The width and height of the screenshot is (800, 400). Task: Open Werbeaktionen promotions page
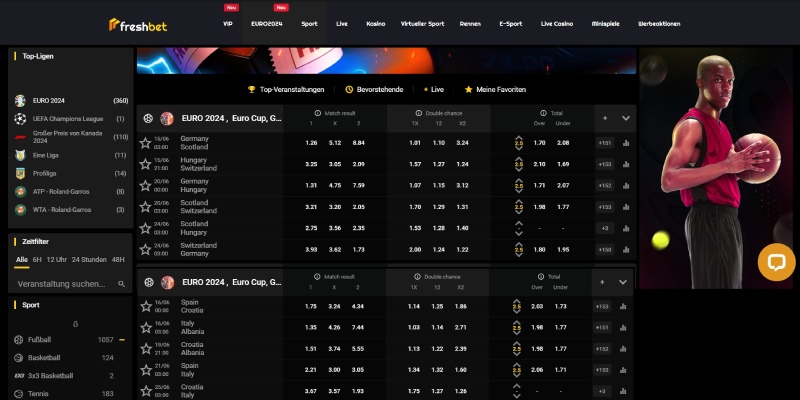(x=659, y=24)
